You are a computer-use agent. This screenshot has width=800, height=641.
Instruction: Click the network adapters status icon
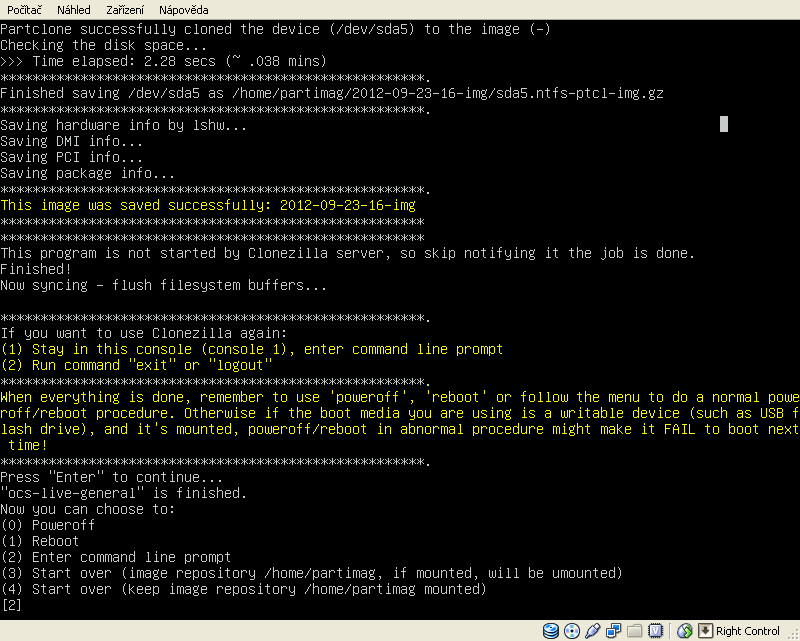614,631
